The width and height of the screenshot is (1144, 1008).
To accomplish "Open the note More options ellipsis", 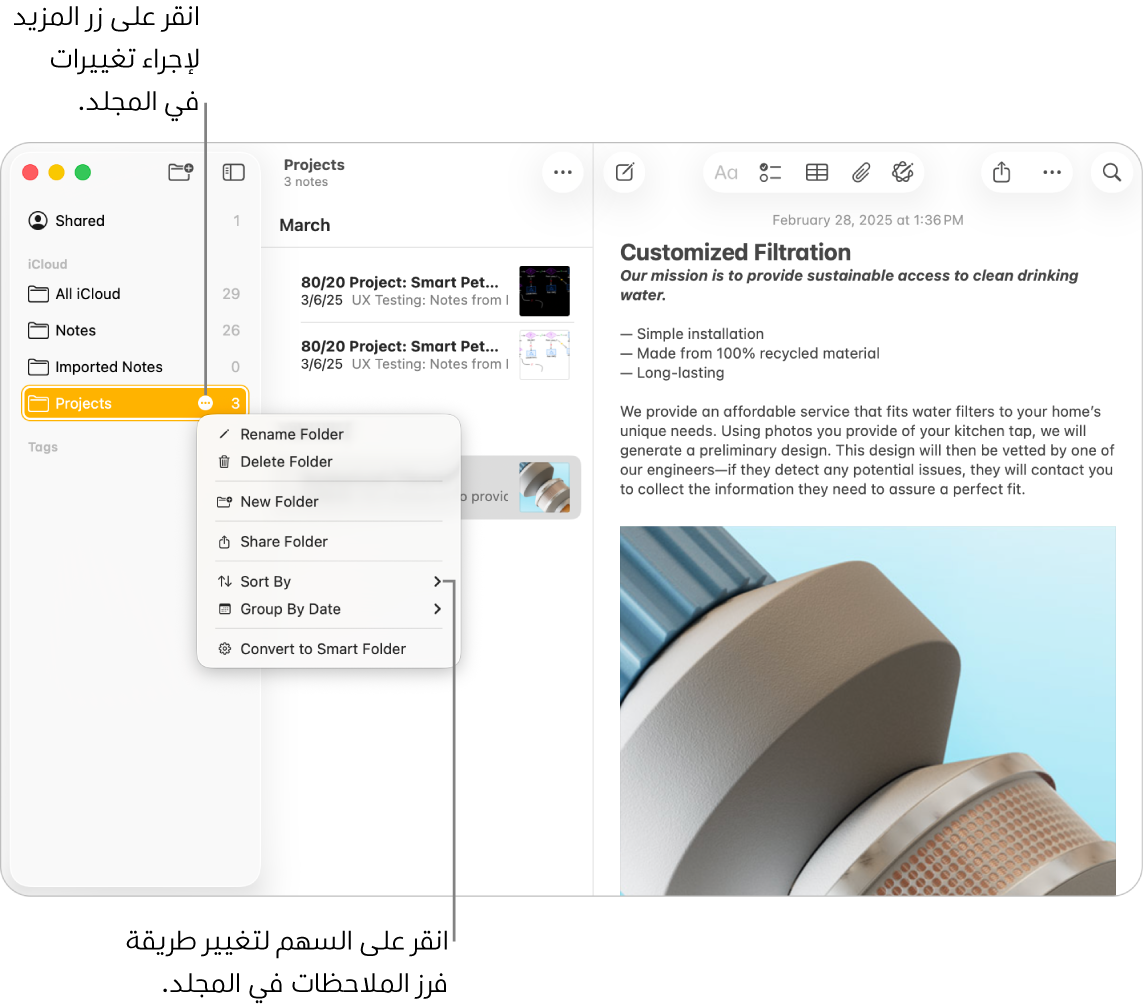I will click(1051, 172).
